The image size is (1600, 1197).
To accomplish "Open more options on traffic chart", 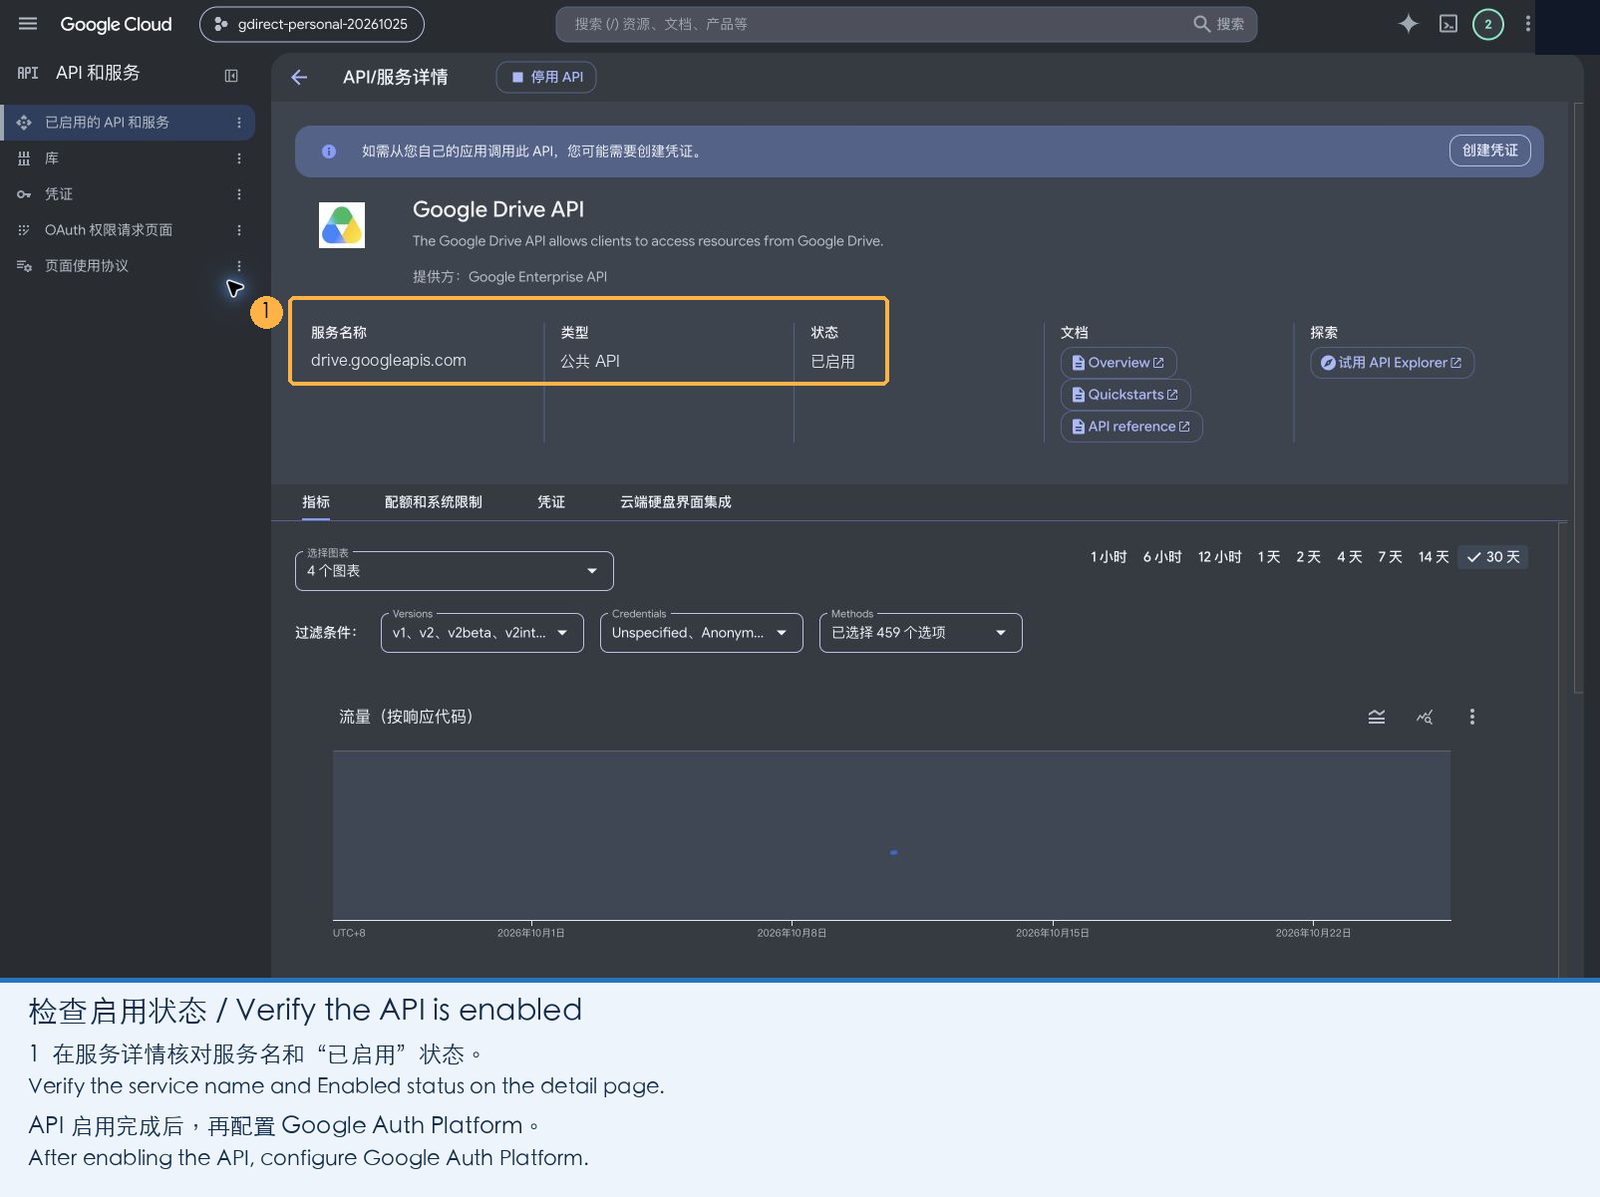I will 1472,717.
